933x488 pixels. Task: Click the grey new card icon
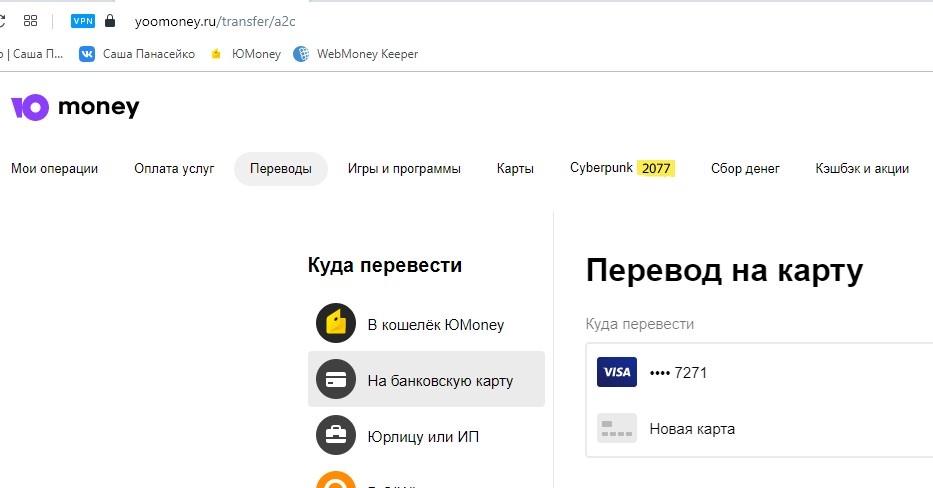(x=617, y=428)
